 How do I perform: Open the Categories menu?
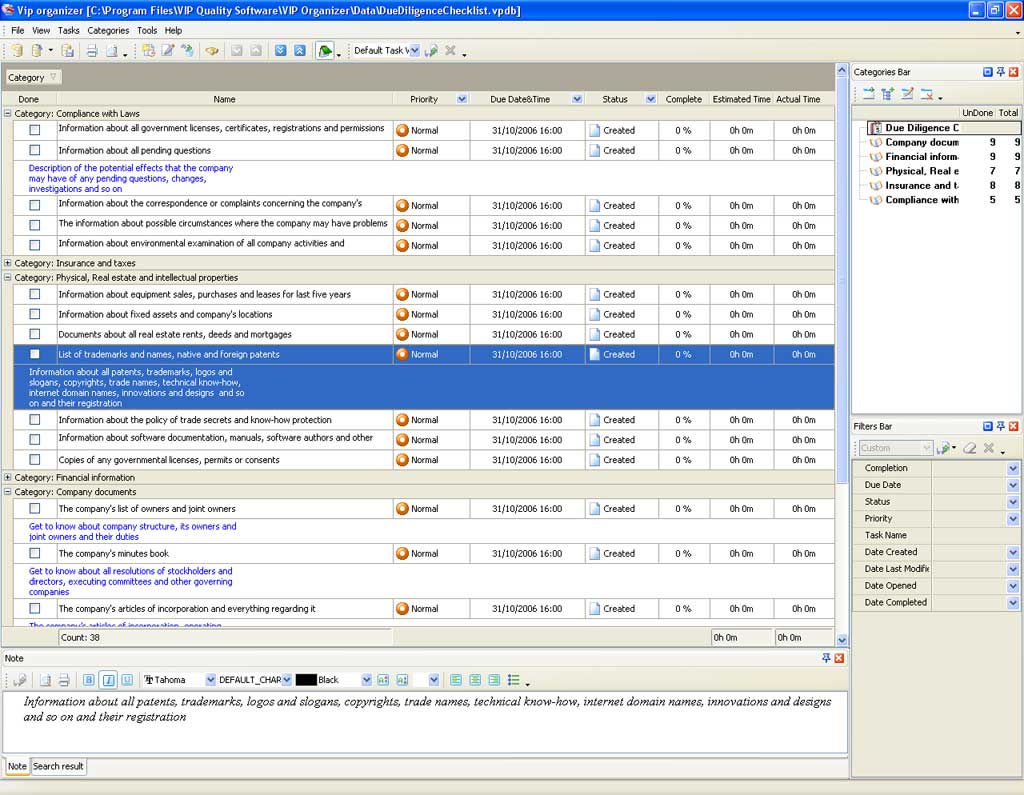tap(108, 30)
